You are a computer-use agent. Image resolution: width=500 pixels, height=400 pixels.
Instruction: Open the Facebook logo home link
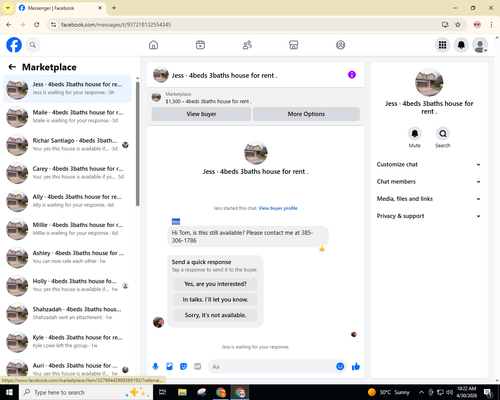(14, 45)
